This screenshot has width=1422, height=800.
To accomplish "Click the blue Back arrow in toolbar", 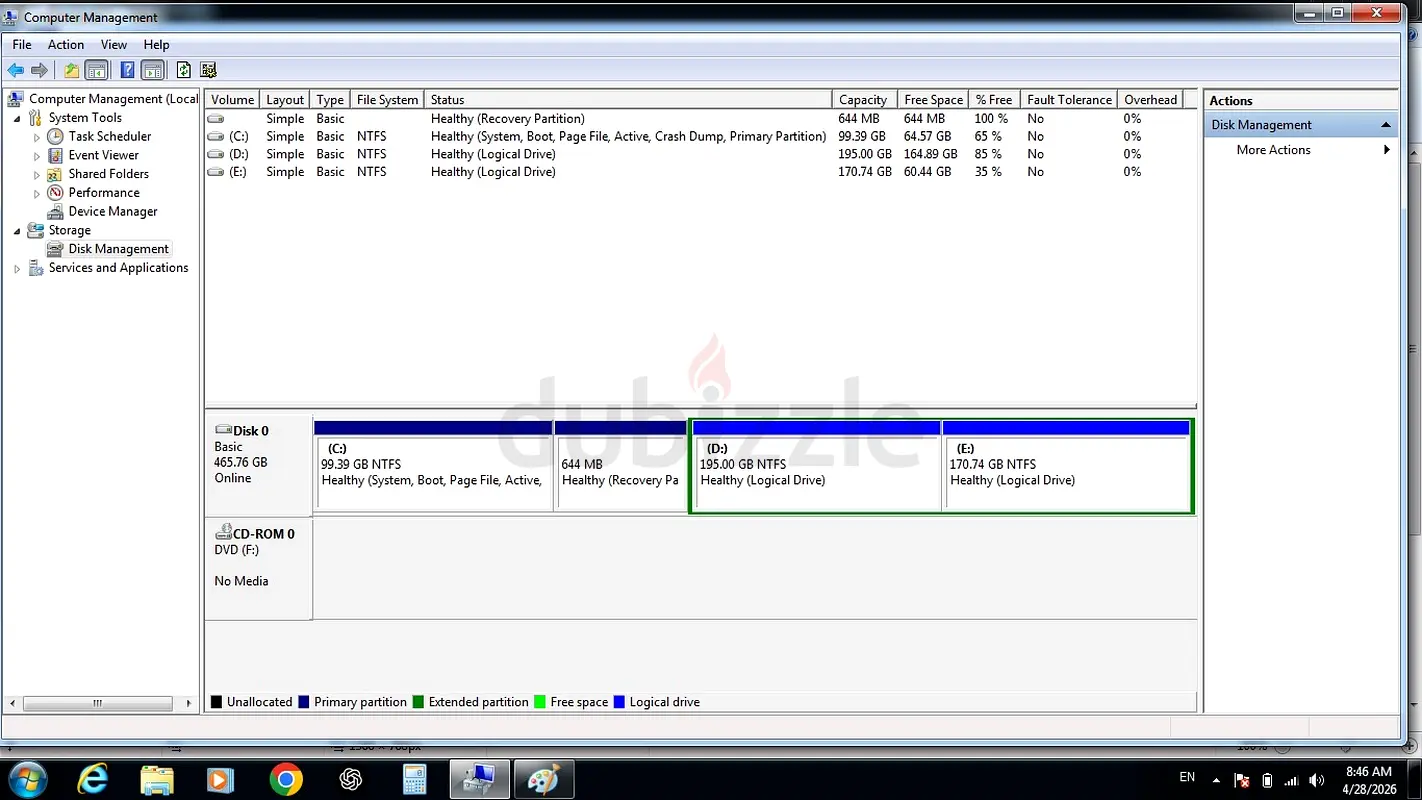I will coord(15,70).
